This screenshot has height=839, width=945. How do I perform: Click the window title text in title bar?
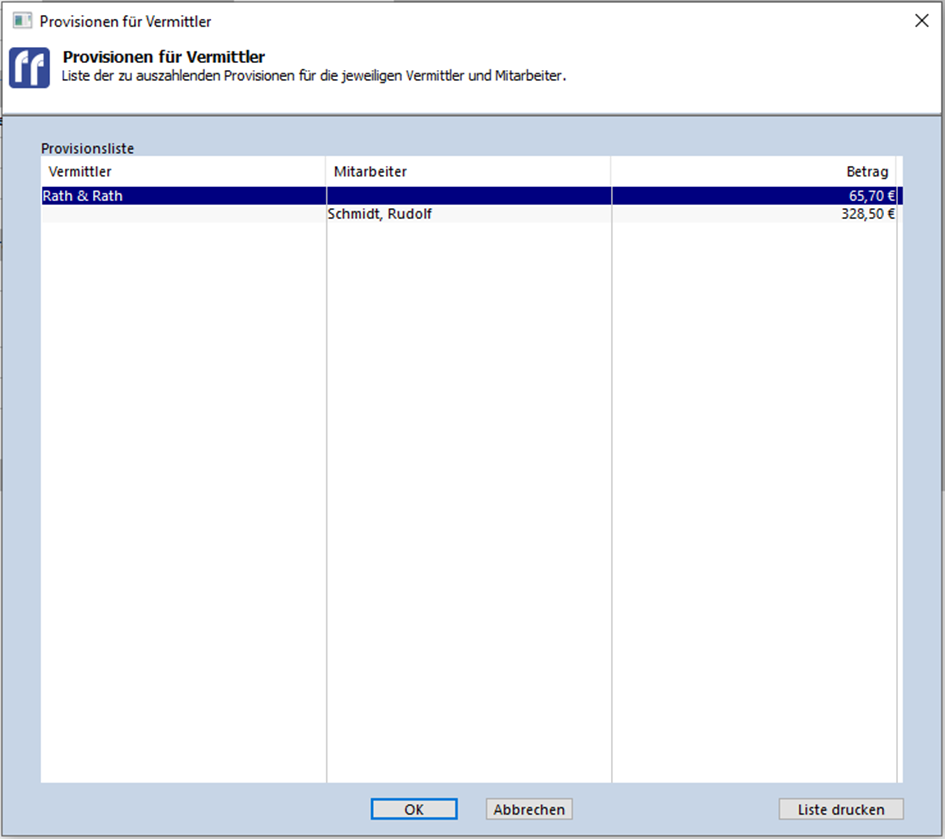(125, 21)
